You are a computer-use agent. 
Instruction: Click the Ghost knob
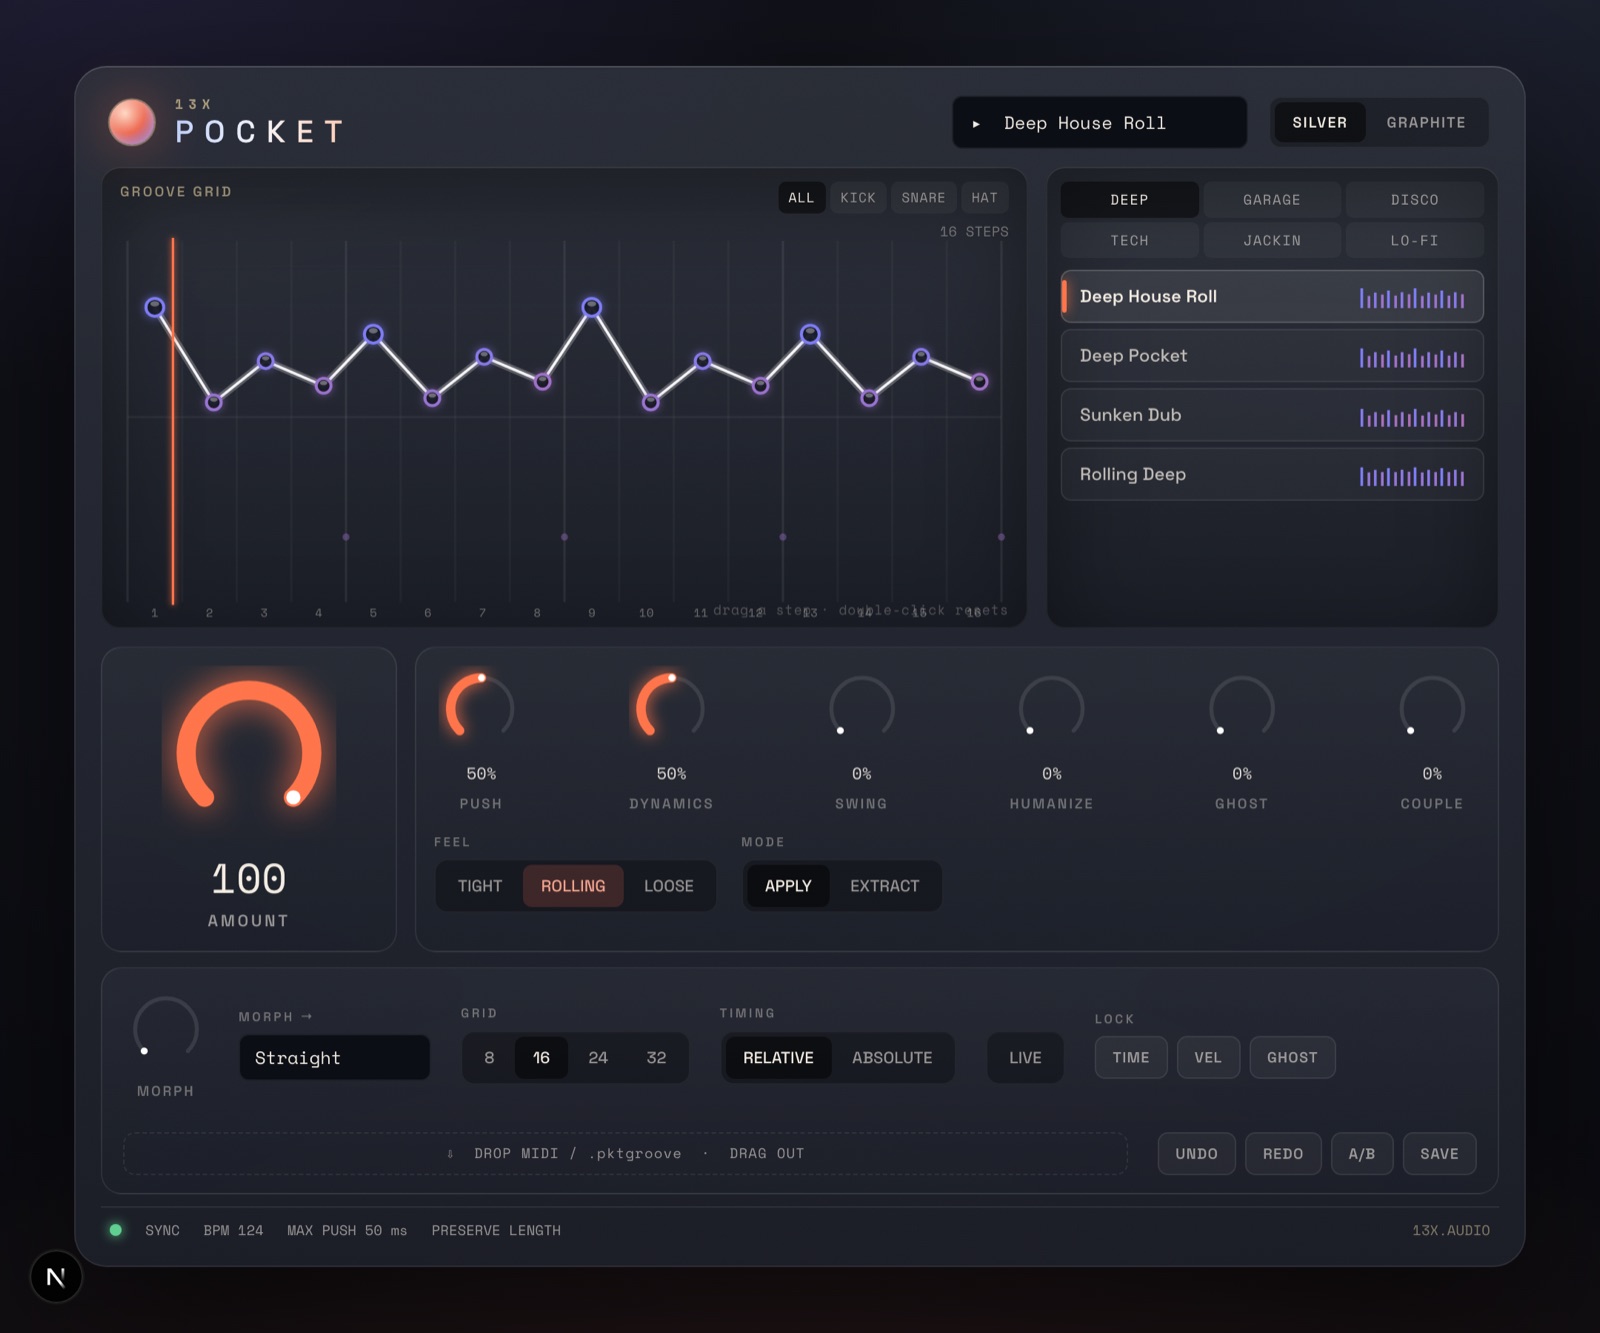click(x=1242, y=708)
